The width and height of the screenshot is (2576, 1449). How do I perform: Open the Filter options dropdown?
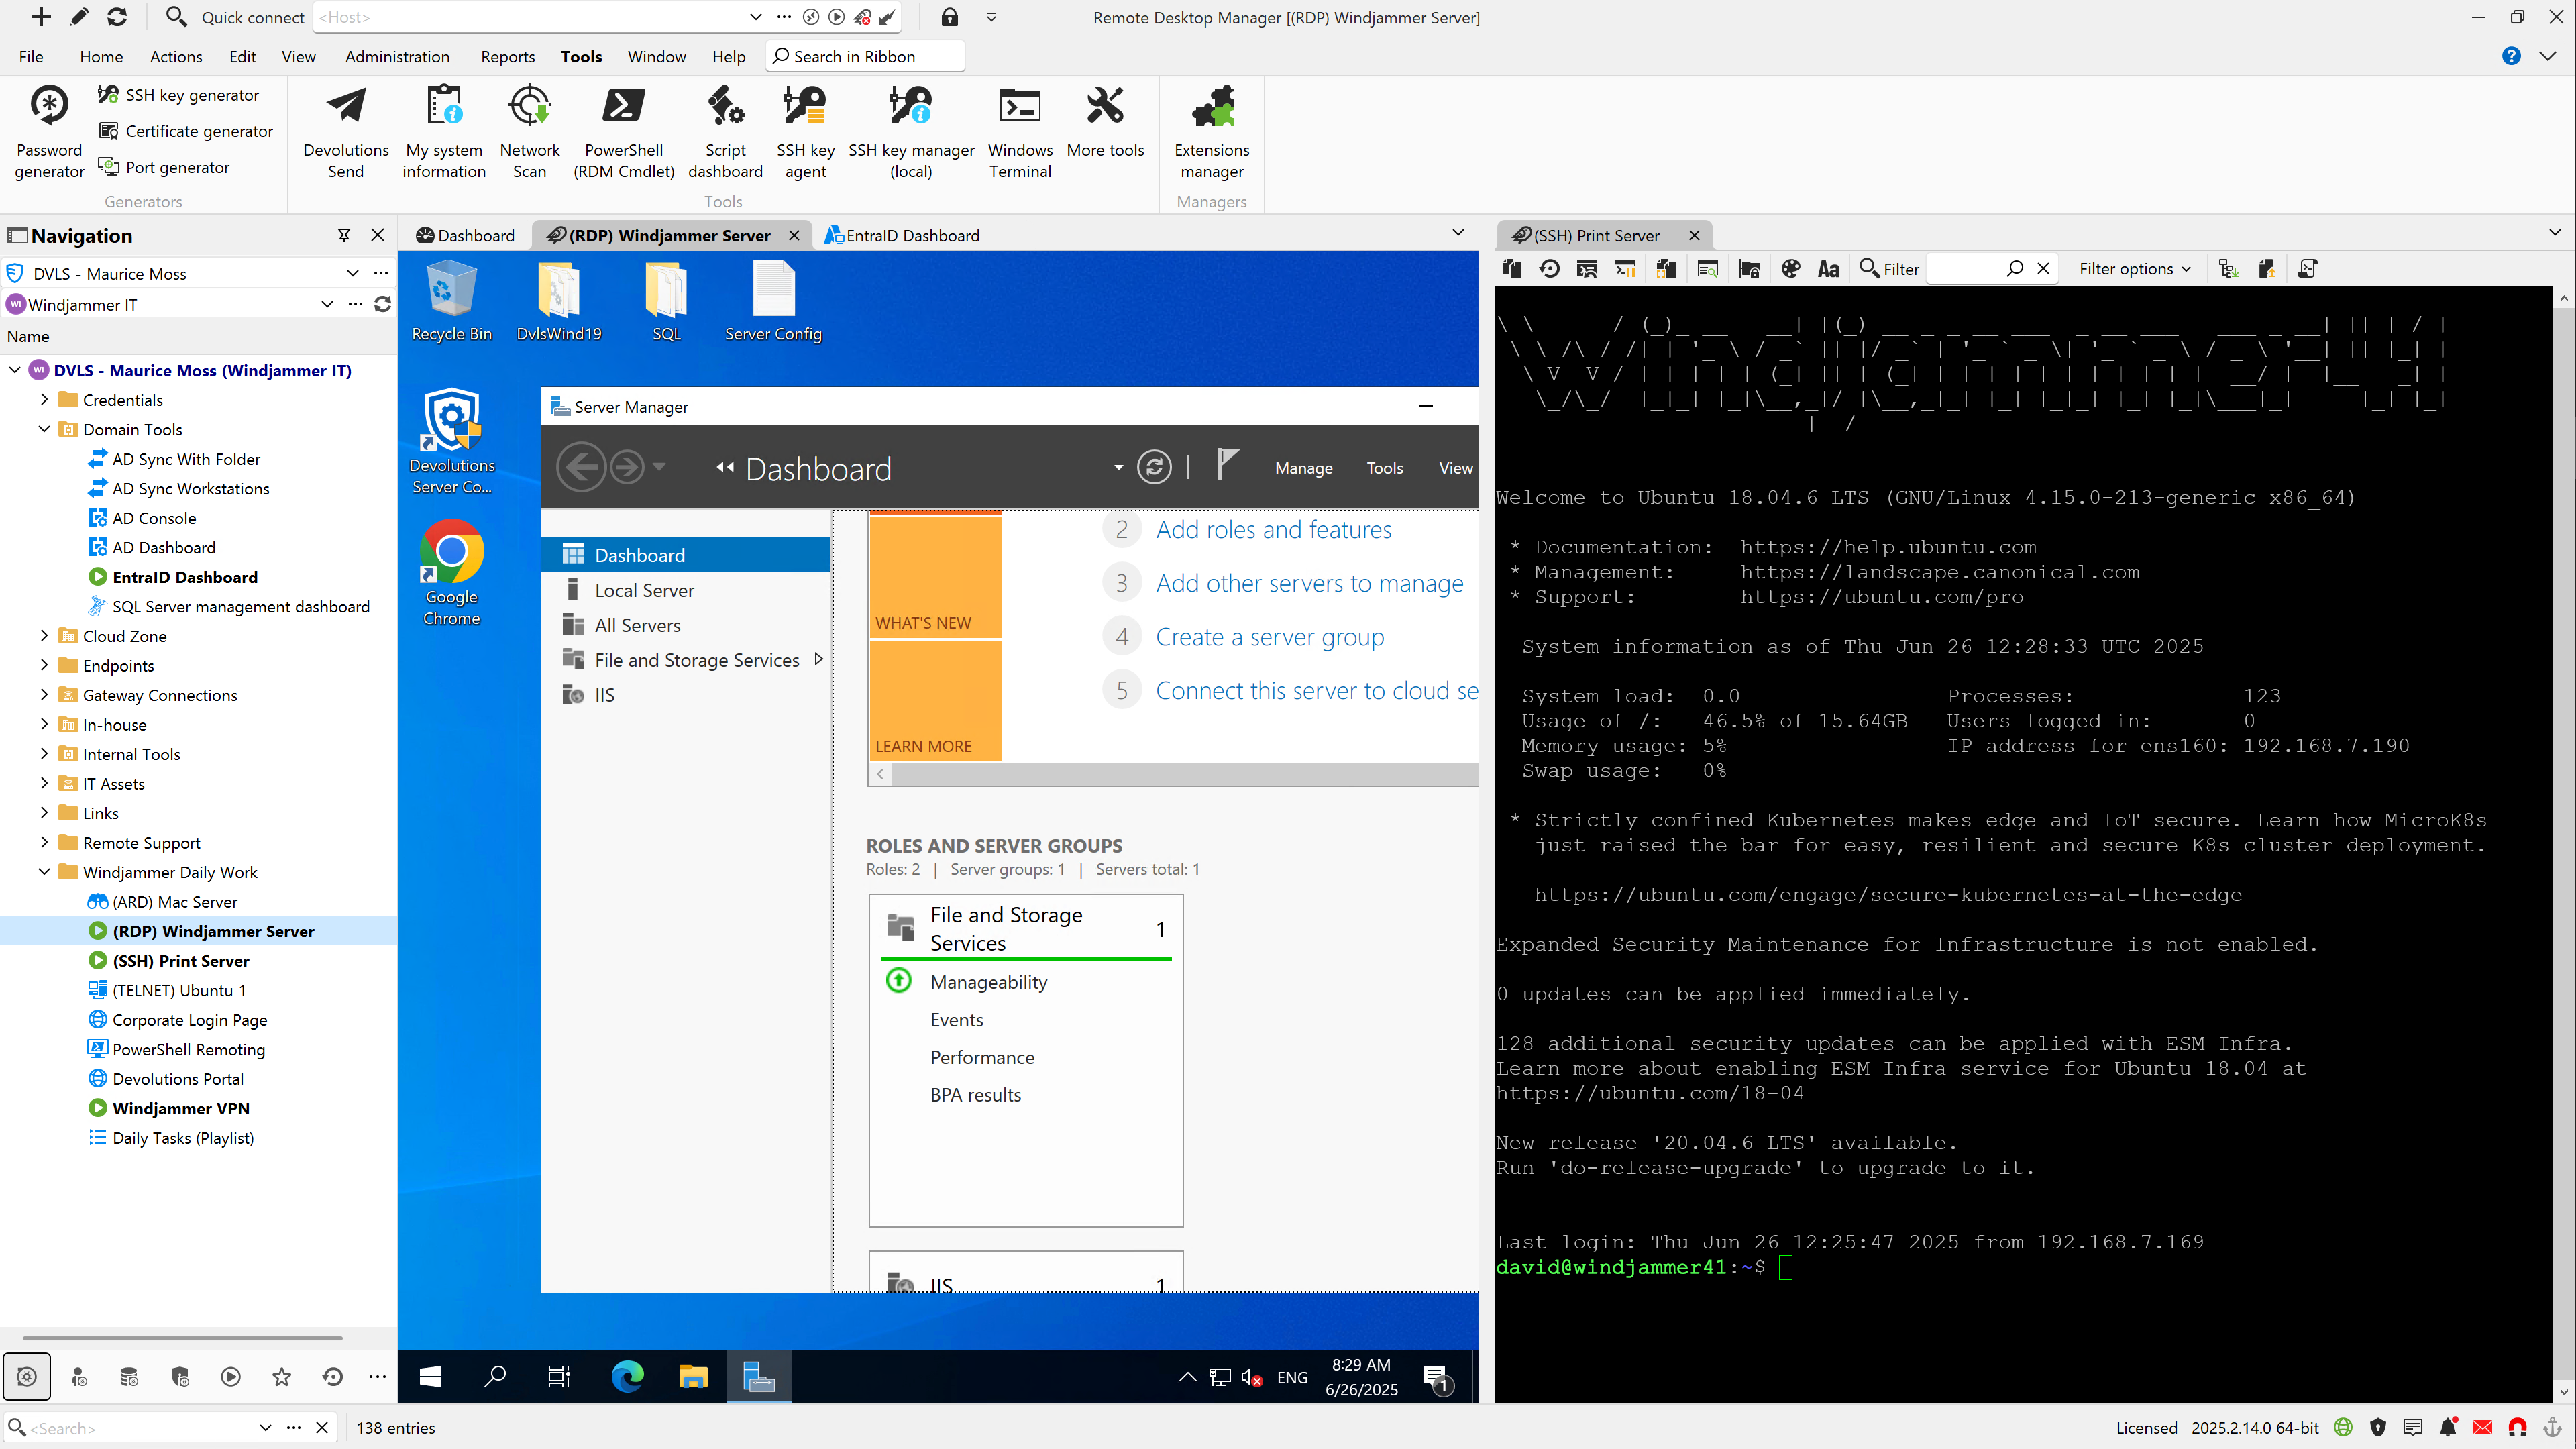2133,268
